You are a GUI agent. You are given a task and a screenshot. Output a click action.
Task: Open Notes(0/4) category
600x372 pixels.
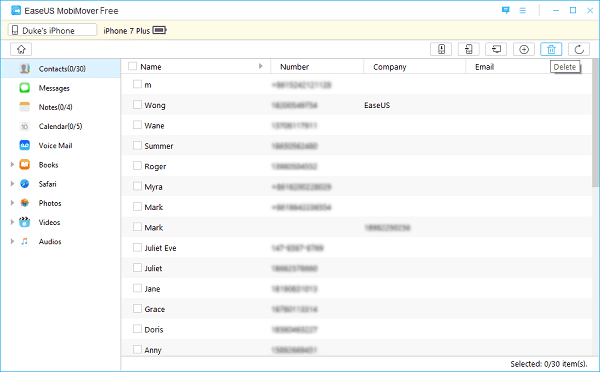pyautogui.click(x=55, y=107)
